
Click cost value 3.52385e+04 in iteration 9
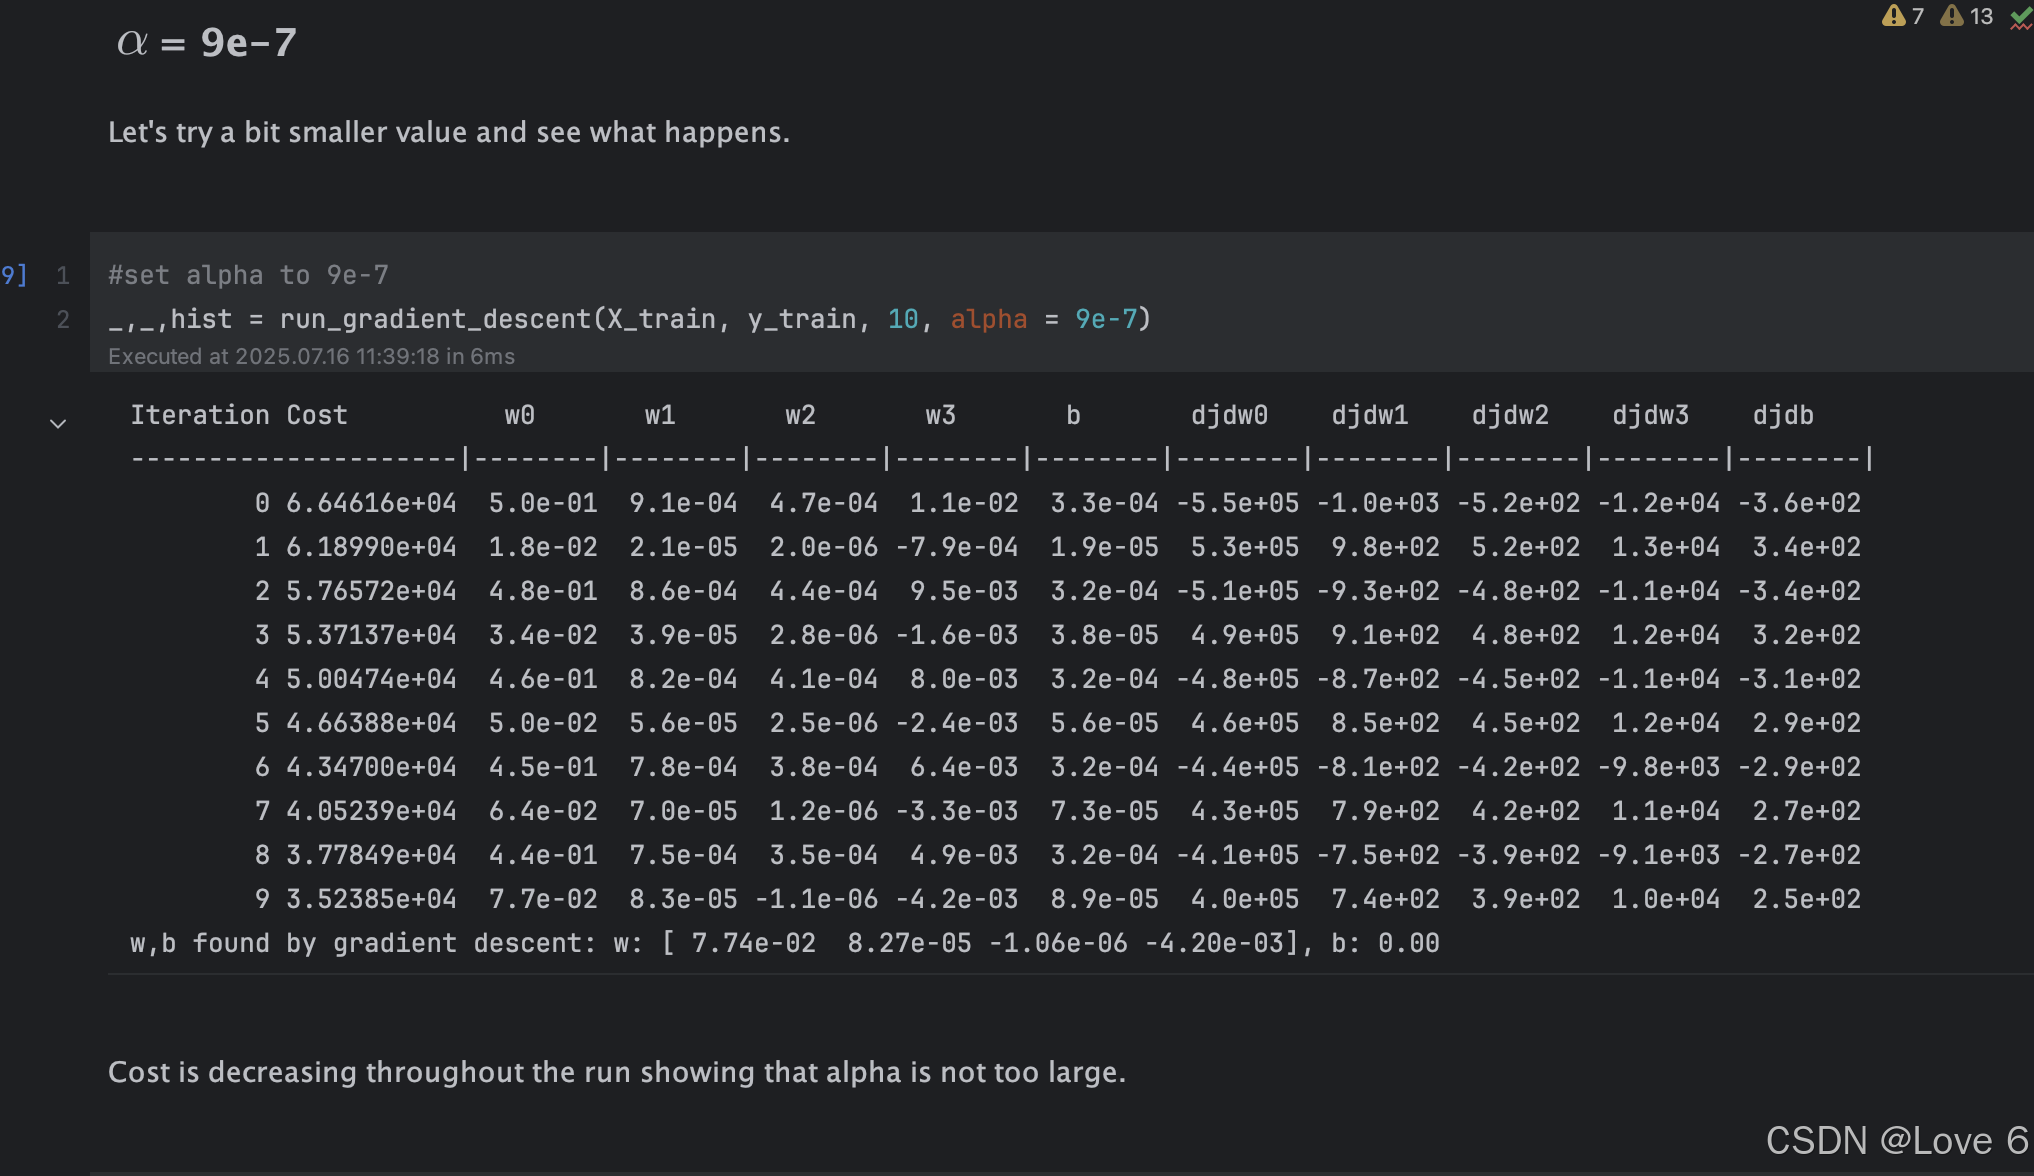(371, 899)
